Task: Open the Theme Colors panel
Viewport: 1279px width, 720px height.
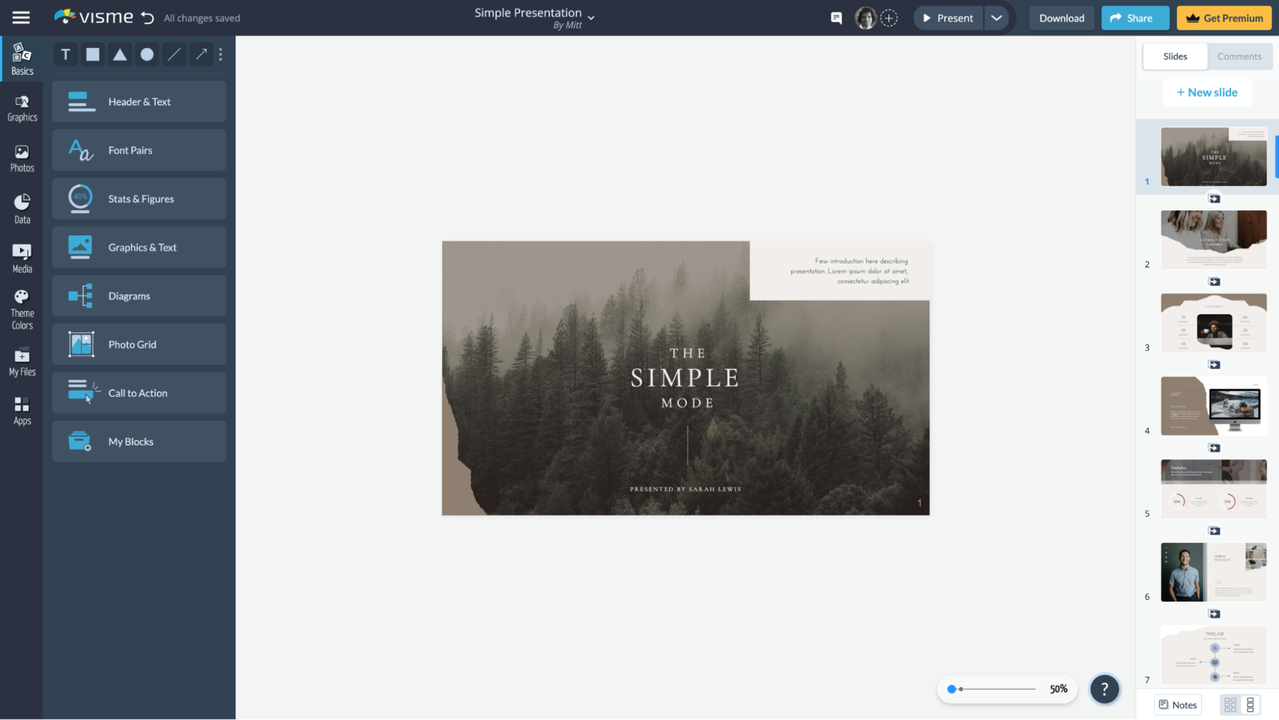Action: (22, 309)
